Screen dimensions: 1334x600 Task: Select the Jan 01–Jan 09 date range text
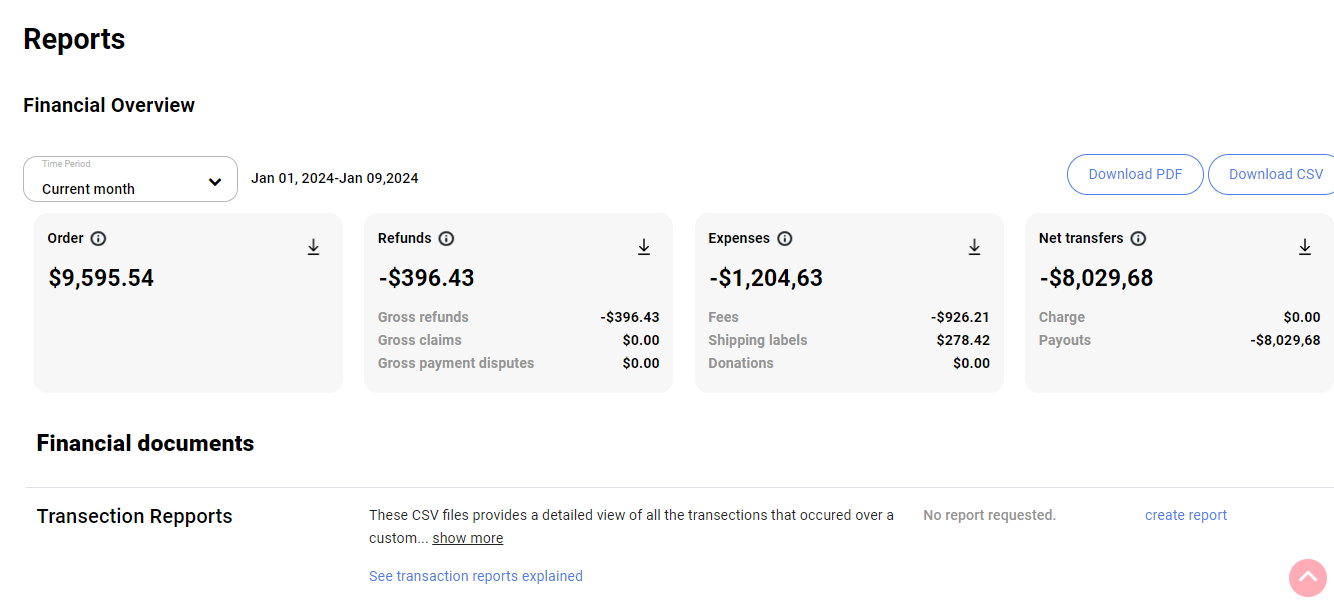tap(334, 179)
